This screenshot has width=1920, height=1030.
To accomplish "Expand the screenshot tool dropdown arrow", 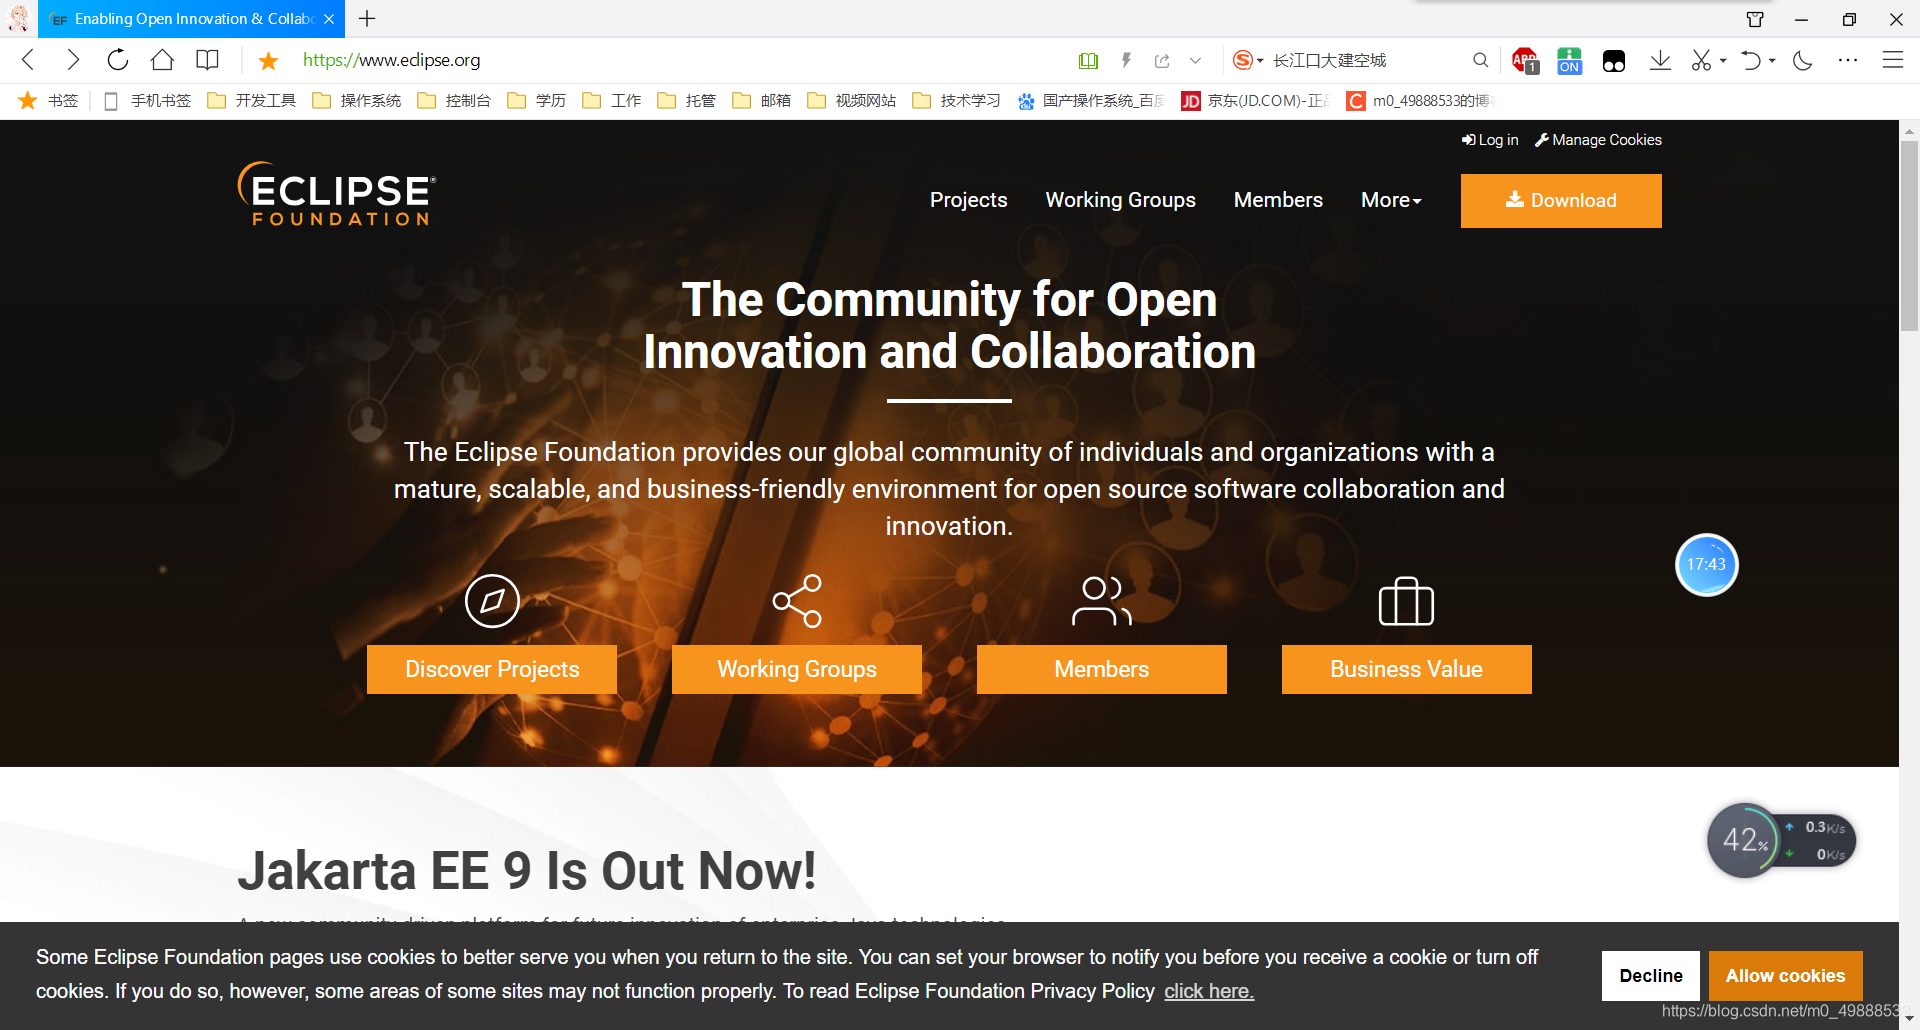I will 1723,61.
